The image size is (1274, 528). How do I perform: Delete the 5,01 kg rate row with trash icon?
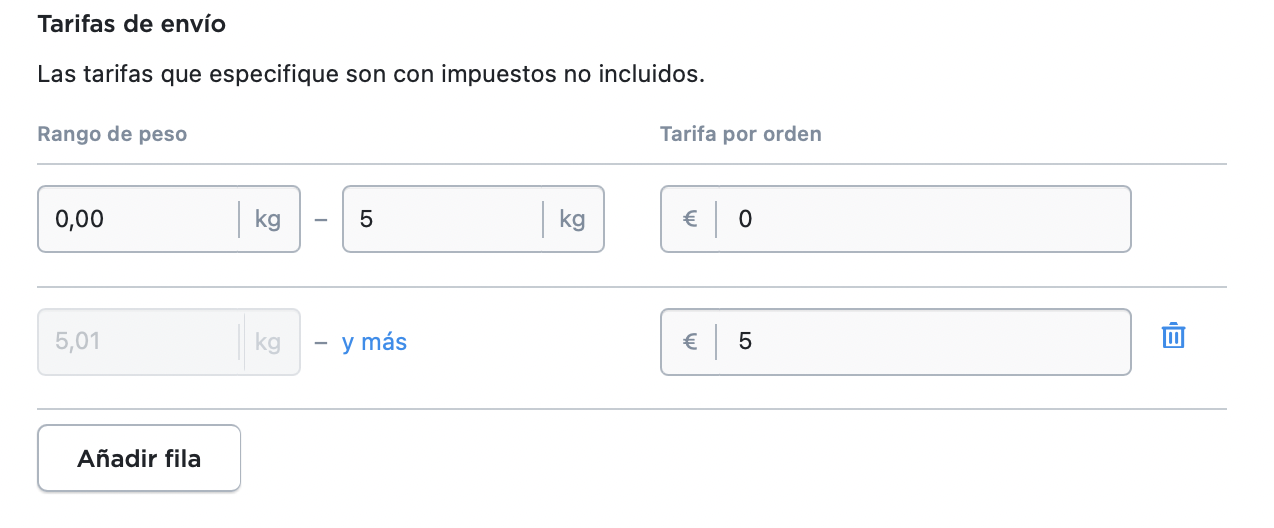pyautogui.click(x=1173, y=337)
